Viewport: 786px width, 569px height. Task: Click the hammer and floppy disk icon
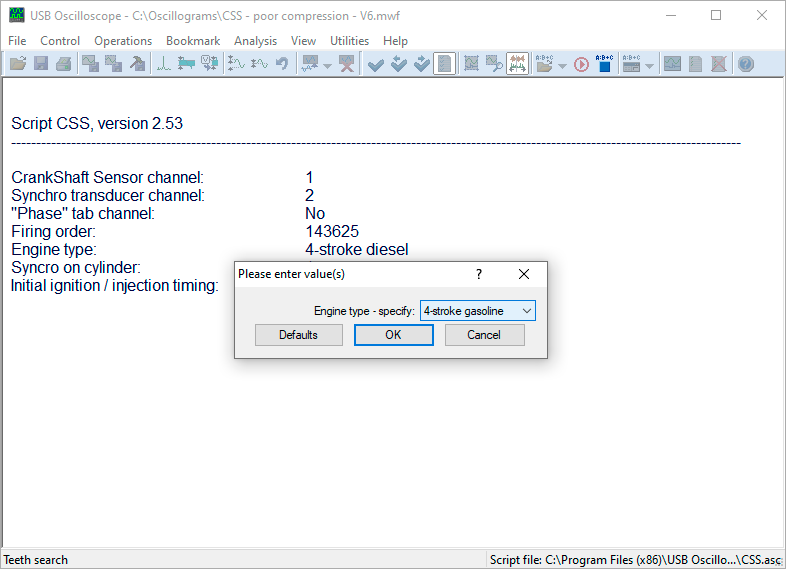[x=137, y=64]
